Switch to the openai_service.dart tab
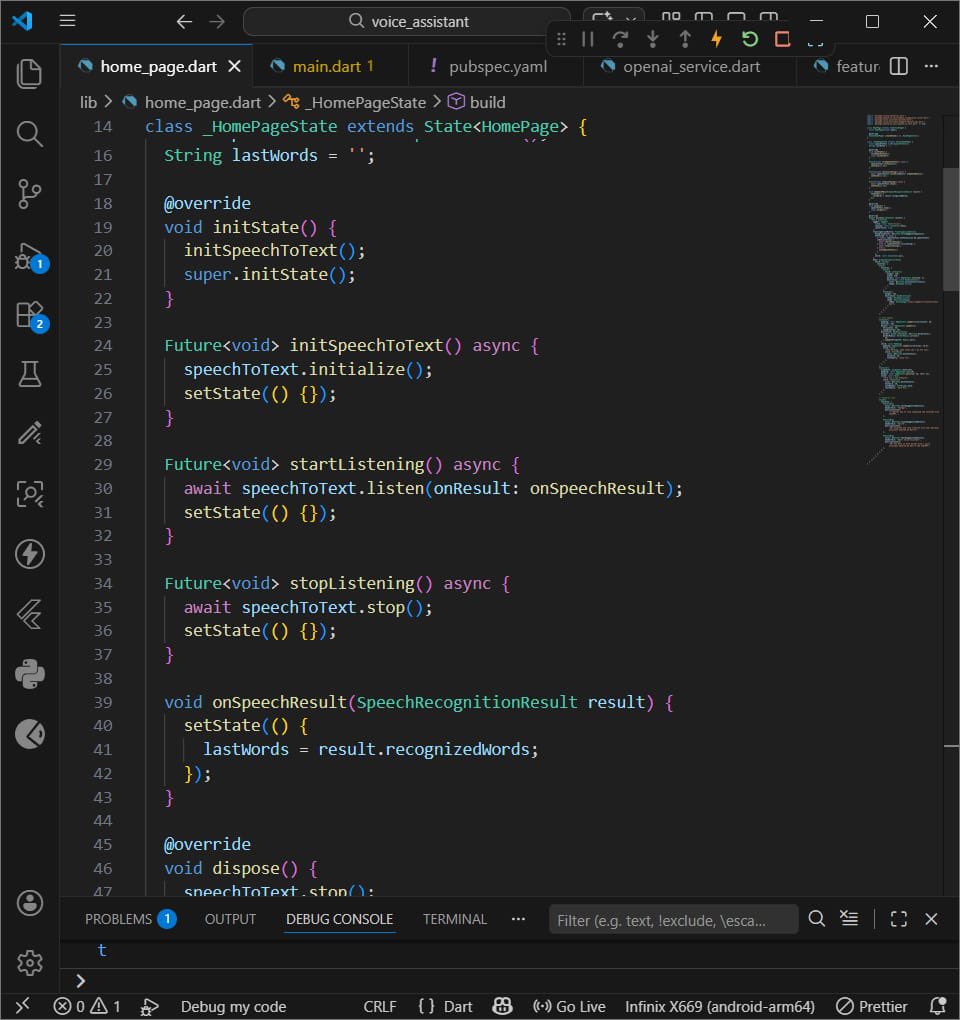The width and height of the screenshot is (960, 1020). pos(691,66)
